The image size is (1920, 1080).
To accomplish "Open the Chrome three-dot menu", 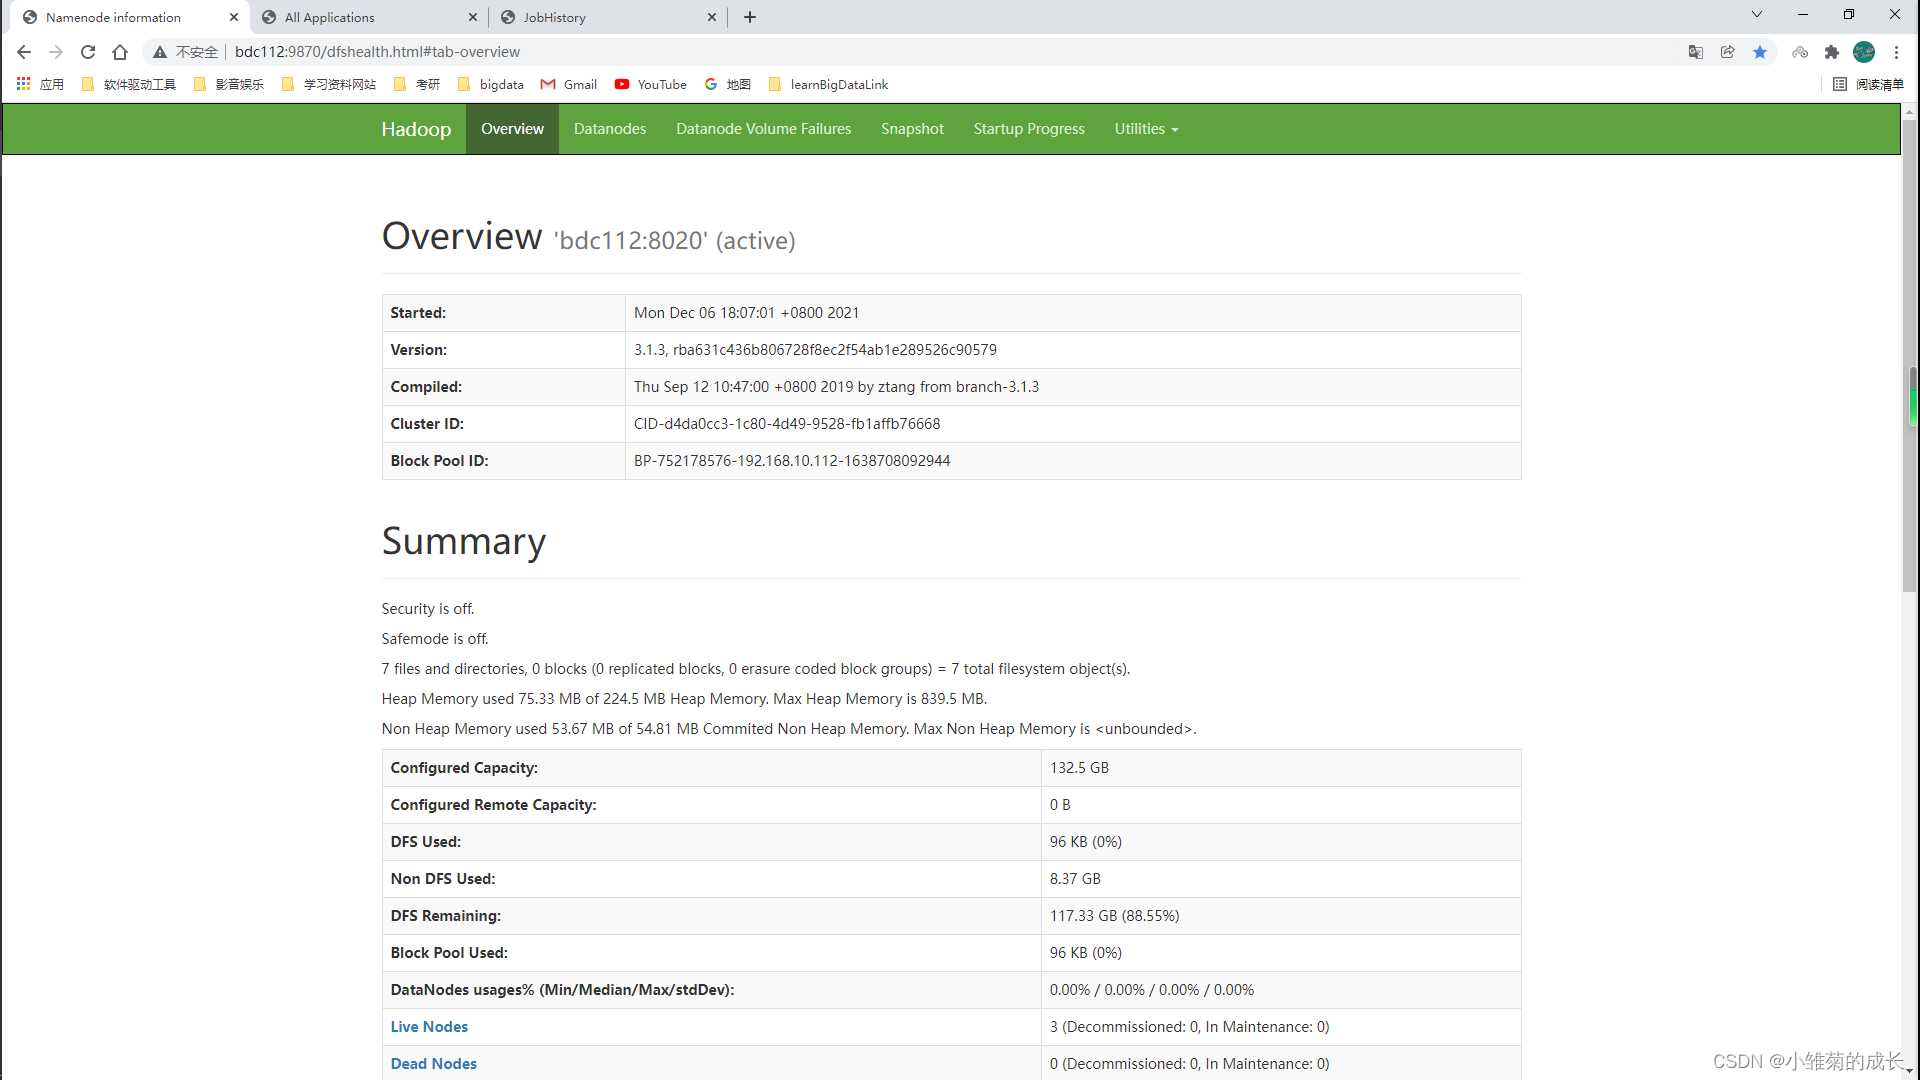I will [x=1896, y=52].
